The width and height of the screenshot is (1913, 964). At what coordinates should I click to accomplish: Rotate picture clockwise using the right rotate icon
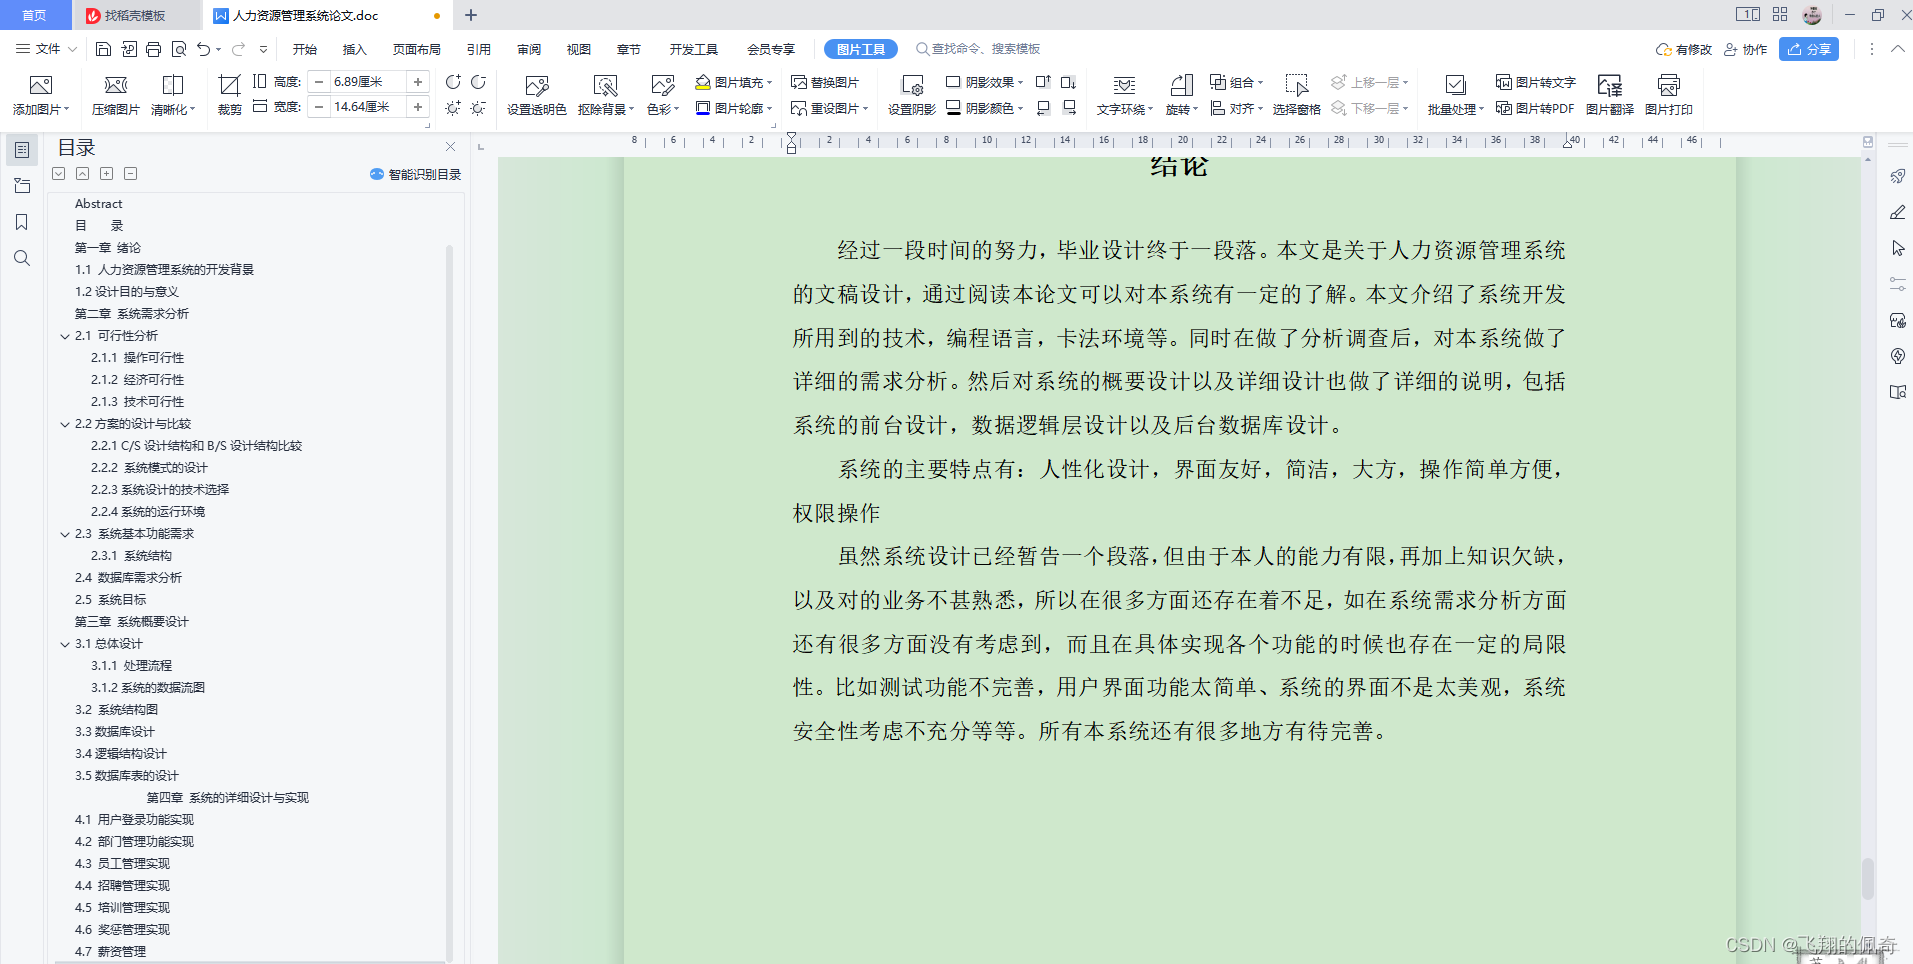click(x=479, y=82)
